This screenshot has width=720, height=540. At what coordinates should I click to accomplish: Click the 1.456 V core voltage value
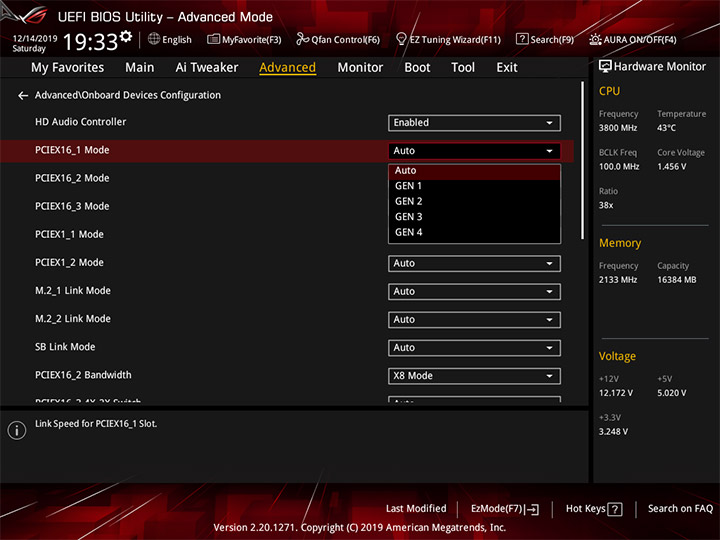tap(671, 167)
